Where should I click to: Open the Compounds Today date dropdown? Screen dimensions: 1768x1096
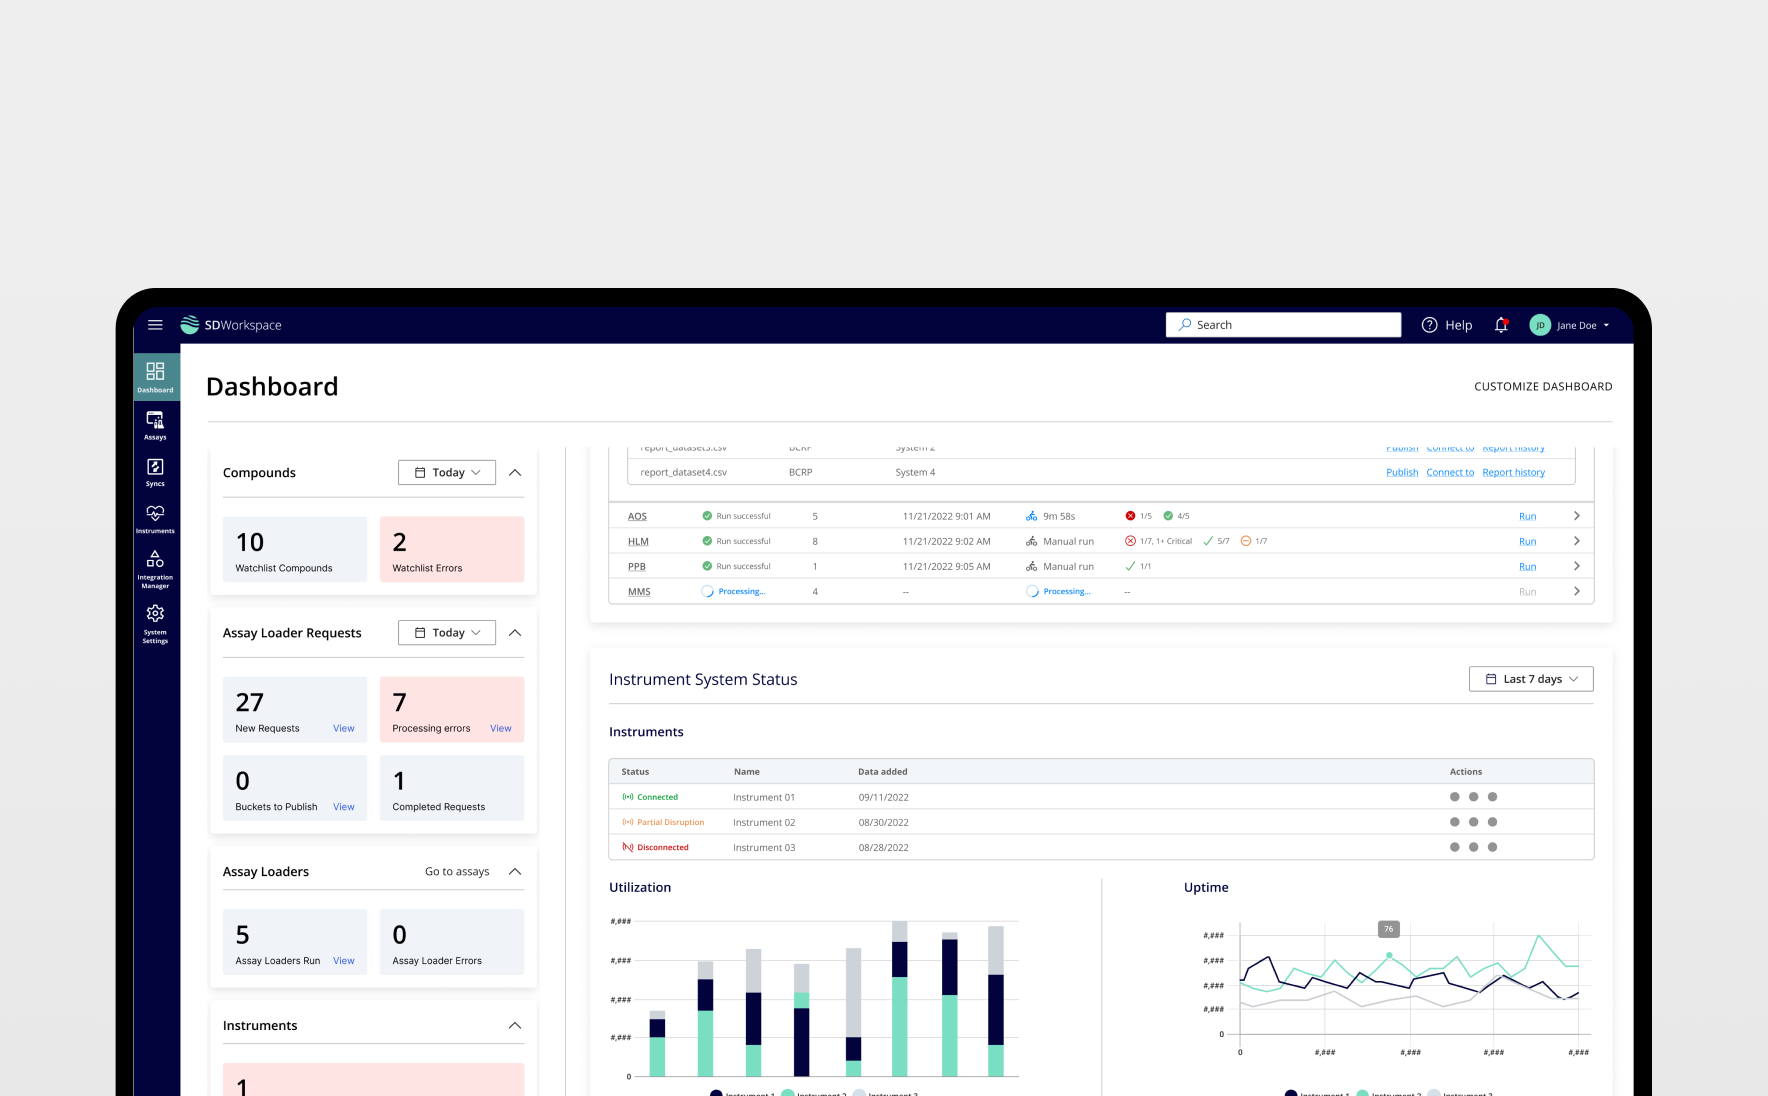coord(447,472)
